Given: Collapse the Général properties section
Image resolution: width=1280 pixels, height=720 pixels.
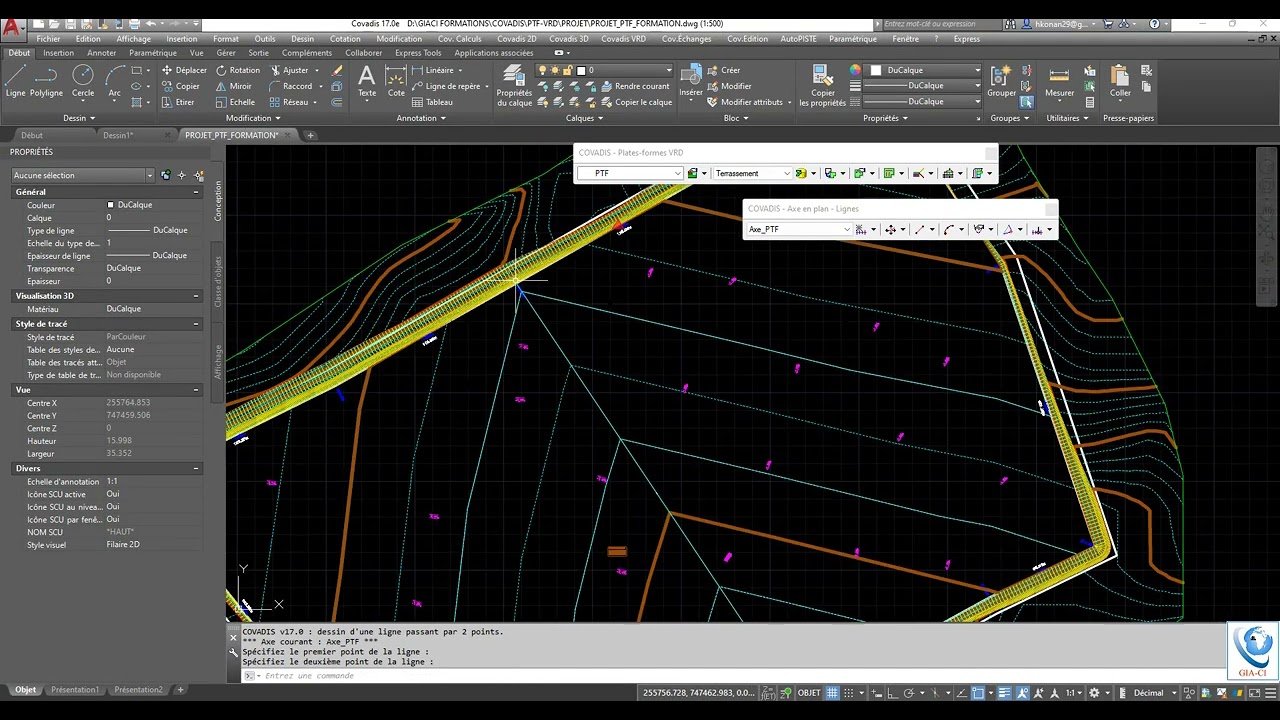Looking at the screenshot, I should coord(196,192).
